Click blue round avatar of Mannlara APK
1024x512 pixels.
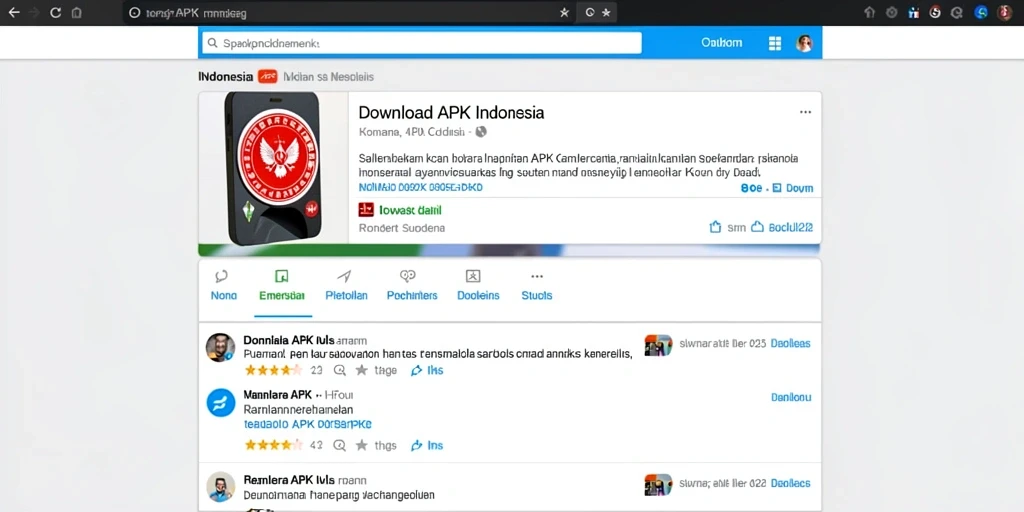click(221, 402)
